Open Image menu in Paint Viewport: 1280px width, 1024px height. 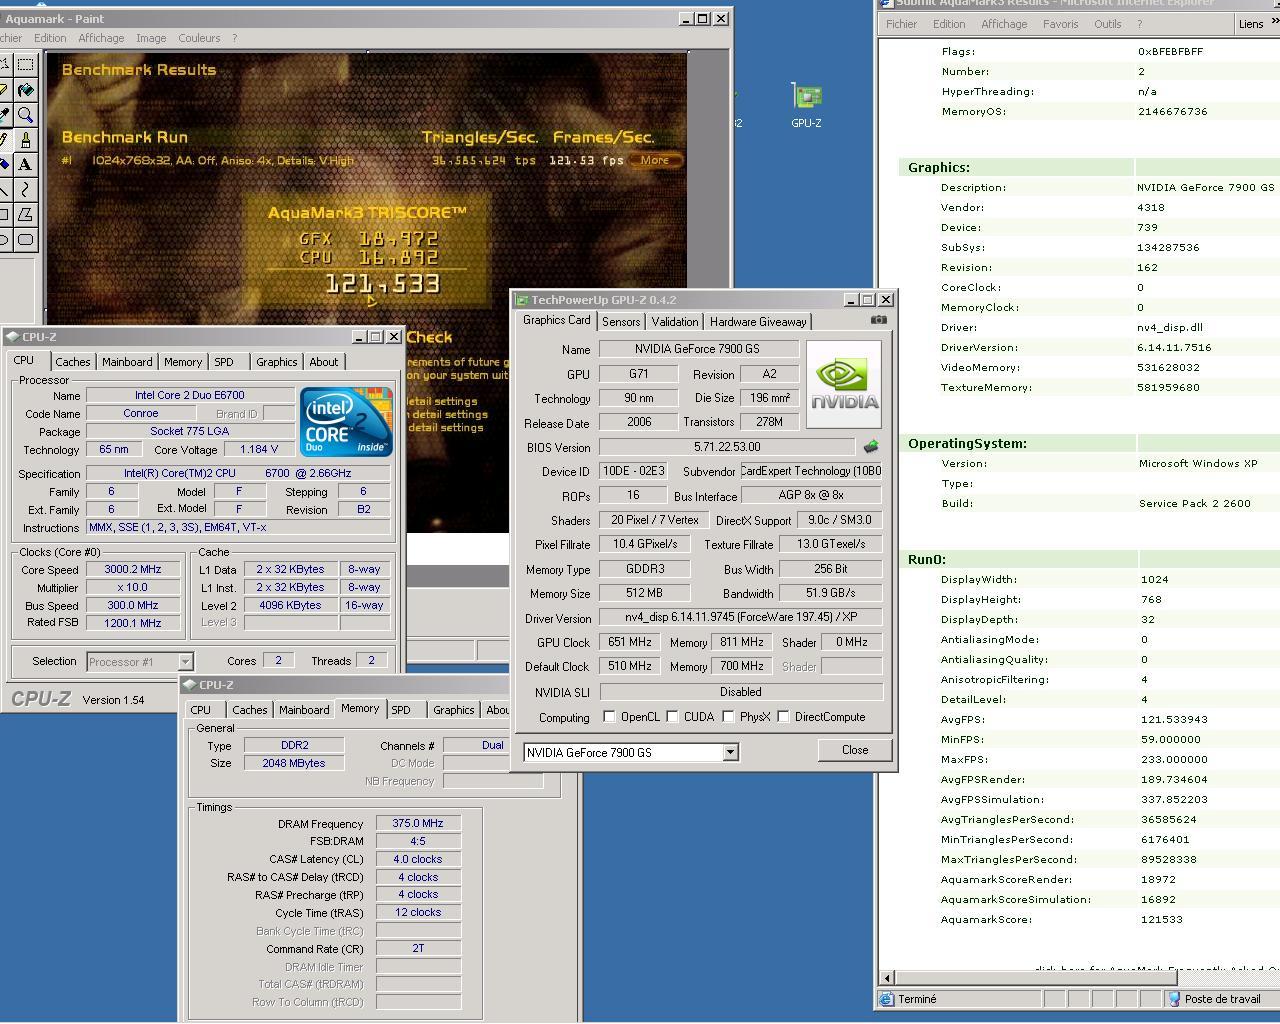pos(151,38)
